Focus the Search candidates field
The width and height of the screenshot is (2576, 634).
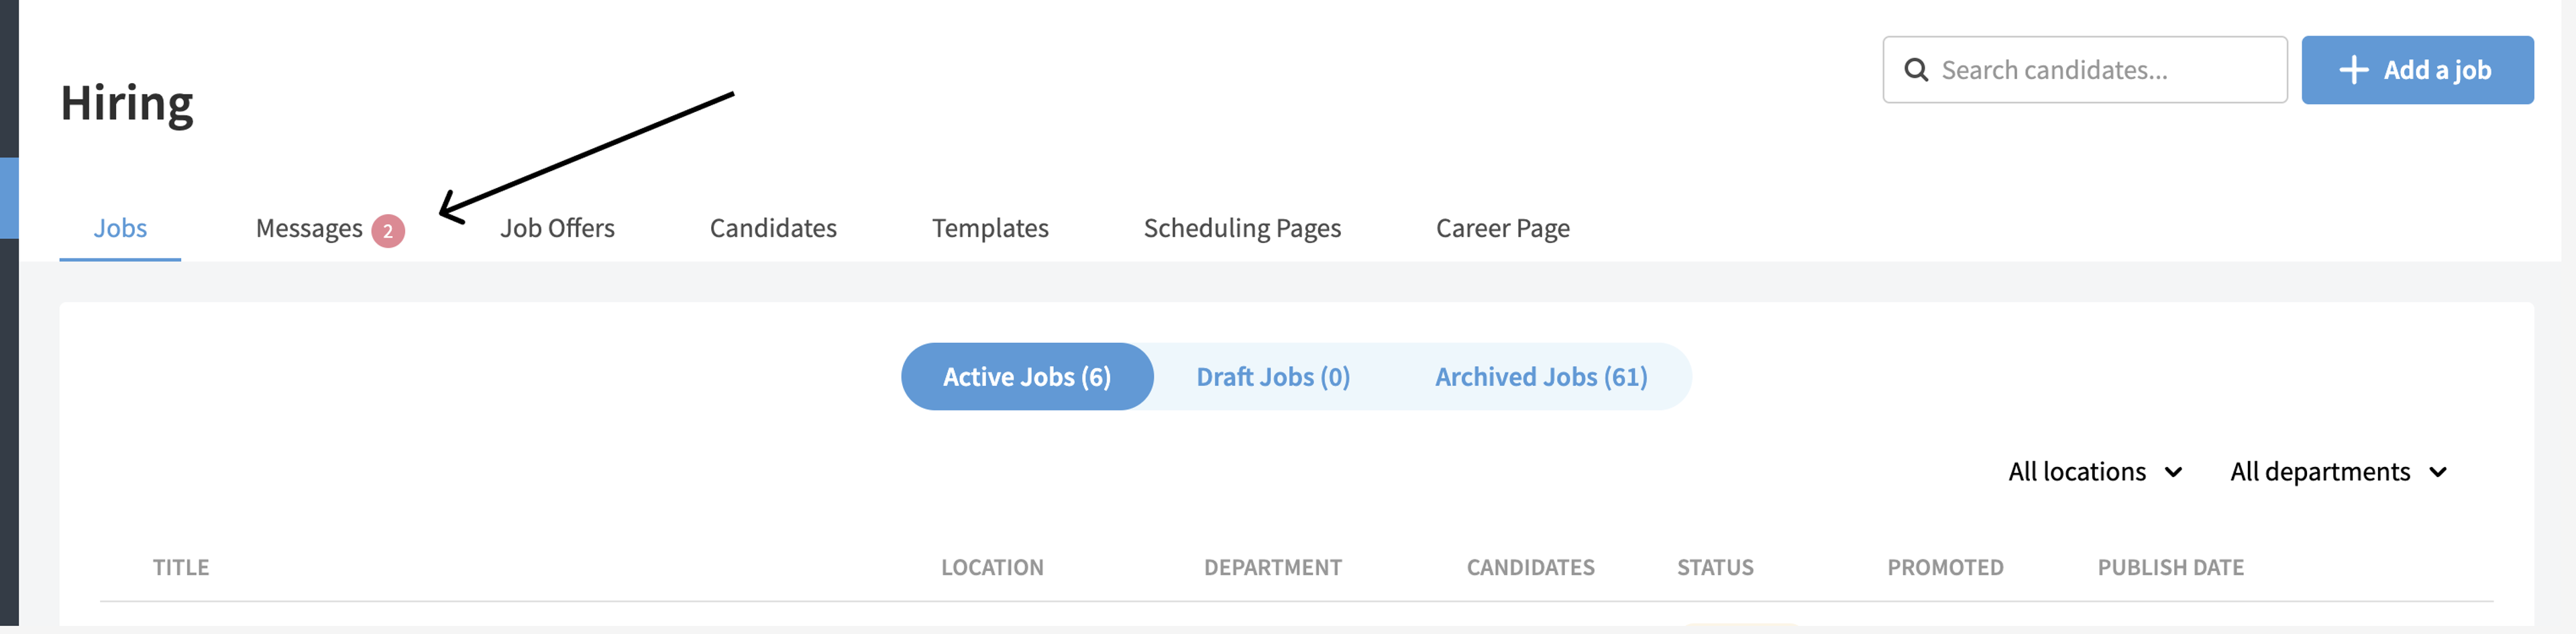click(x=2085, y=70)
